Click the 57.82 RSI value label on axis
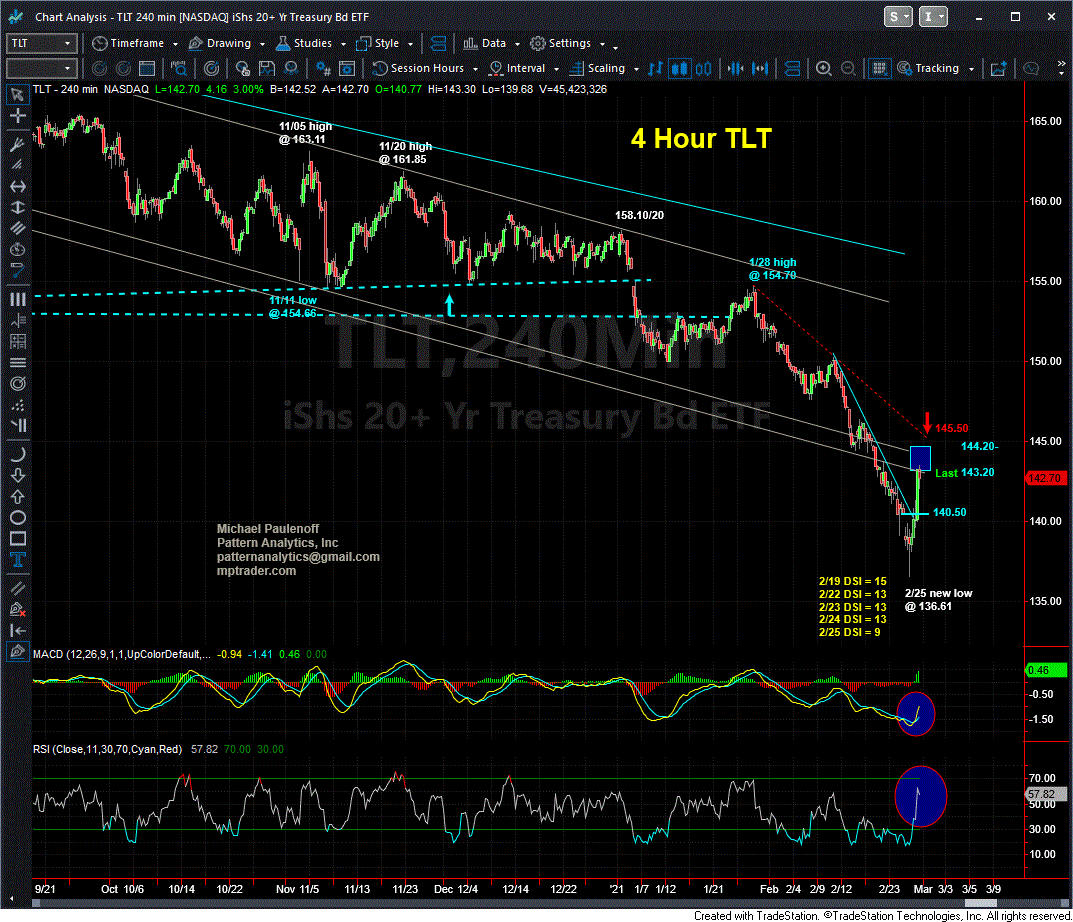The height and width of the screenshot is (922, 1073). coord(1044,794)
